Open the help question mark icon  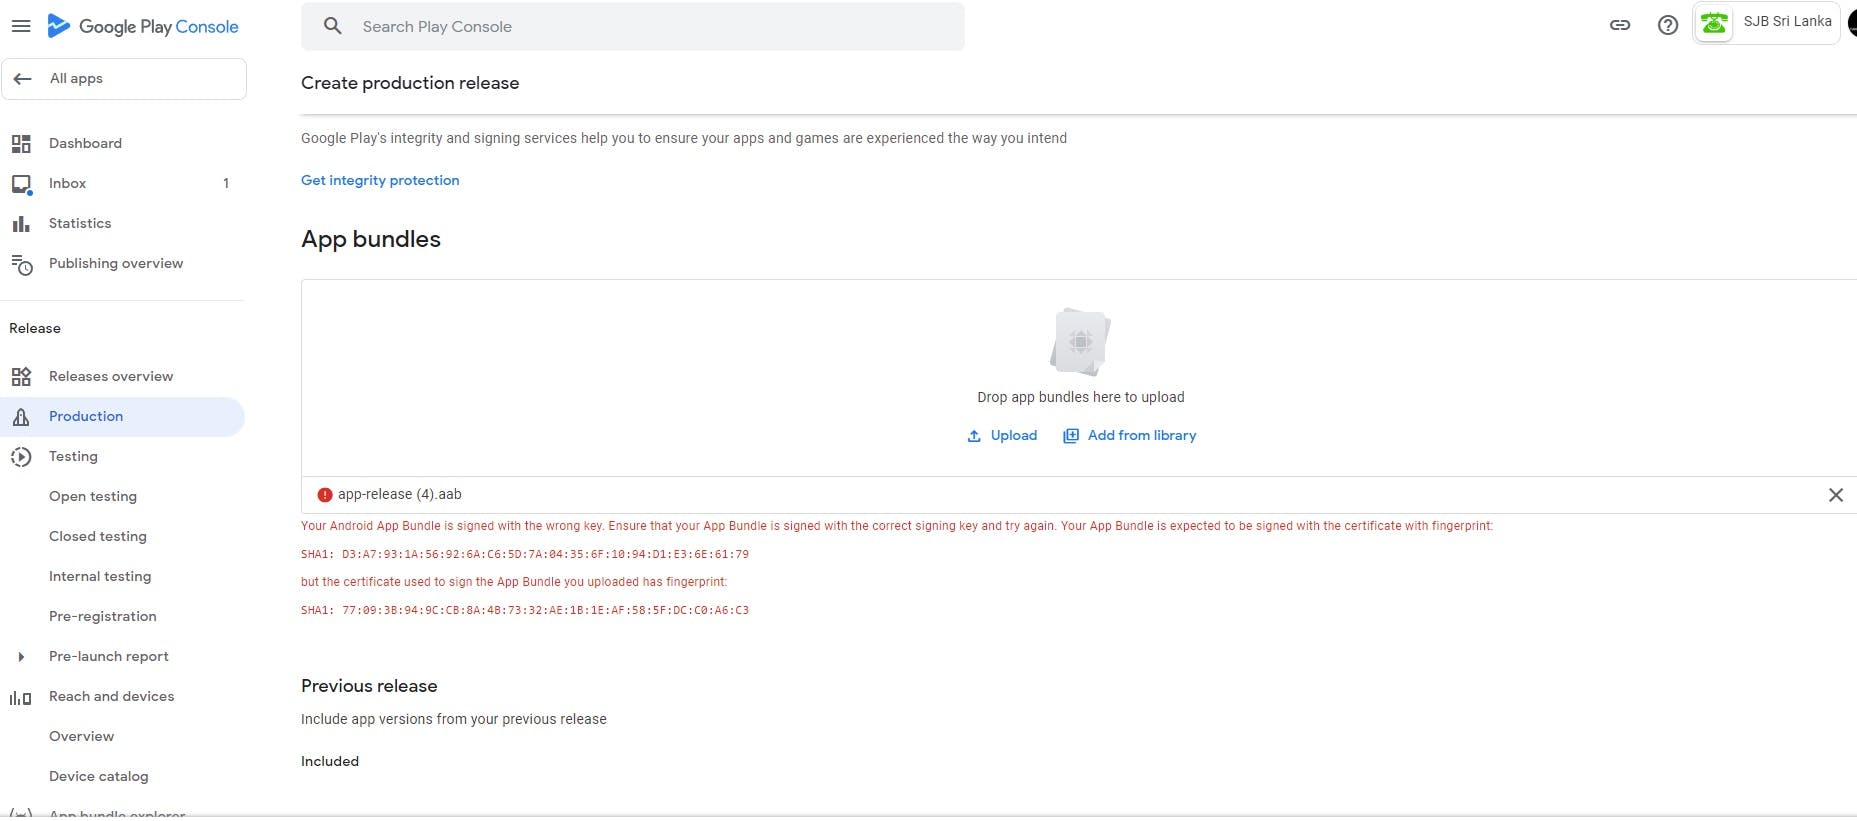1668,25
